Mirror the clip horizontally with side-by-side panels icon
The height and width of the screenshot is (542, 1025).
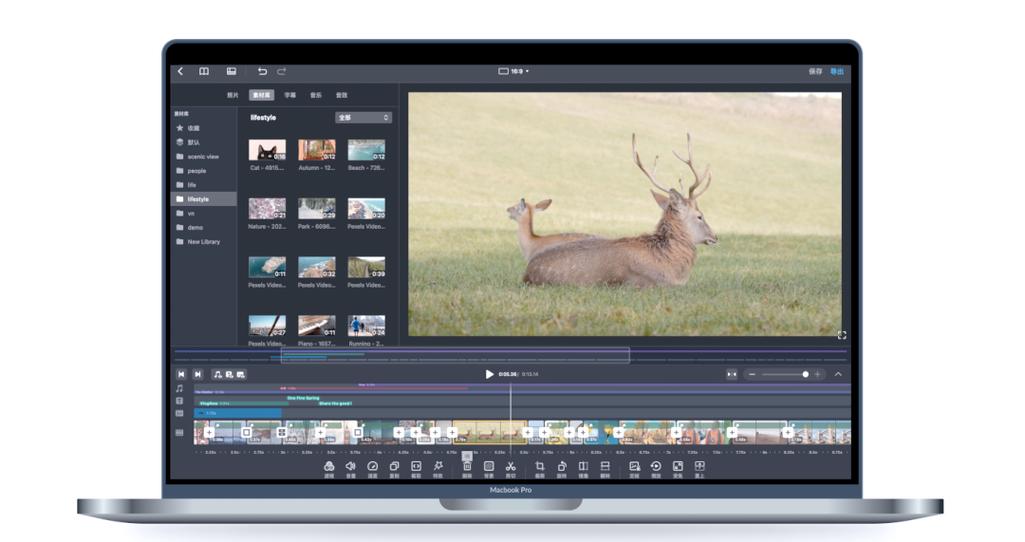point(583,466)
